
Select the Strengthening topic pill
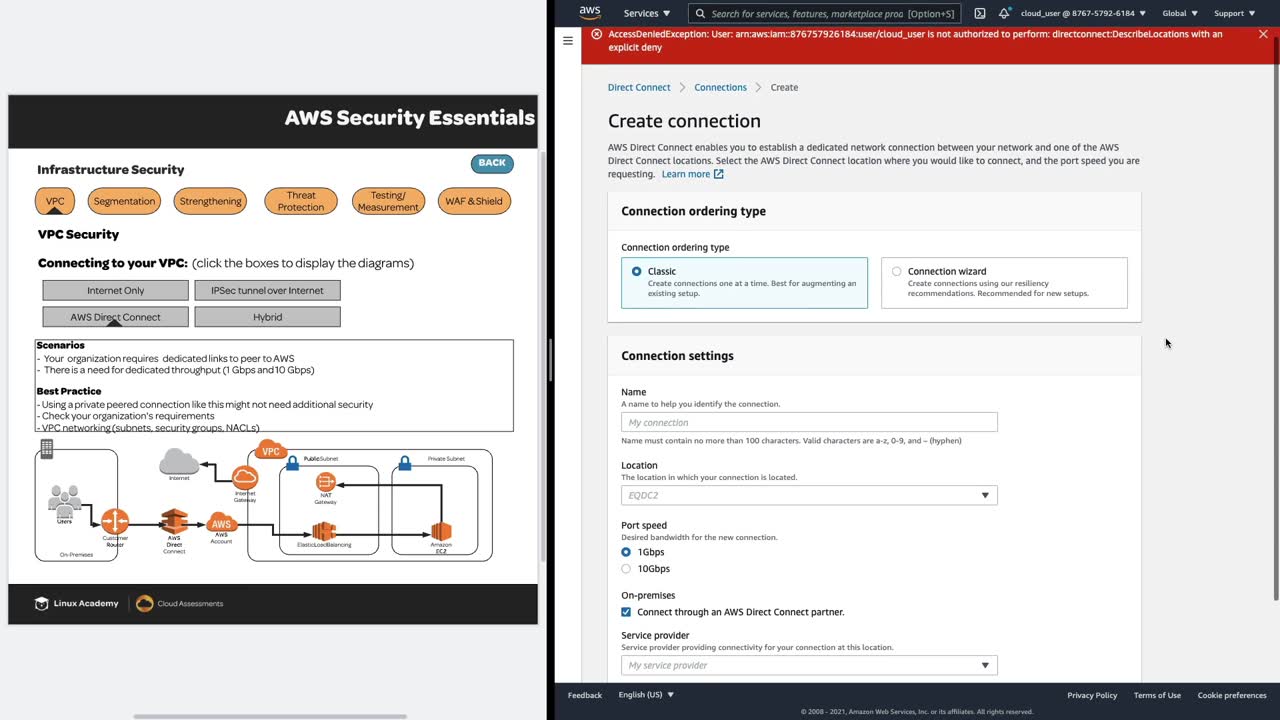click(x=211, y=201)
